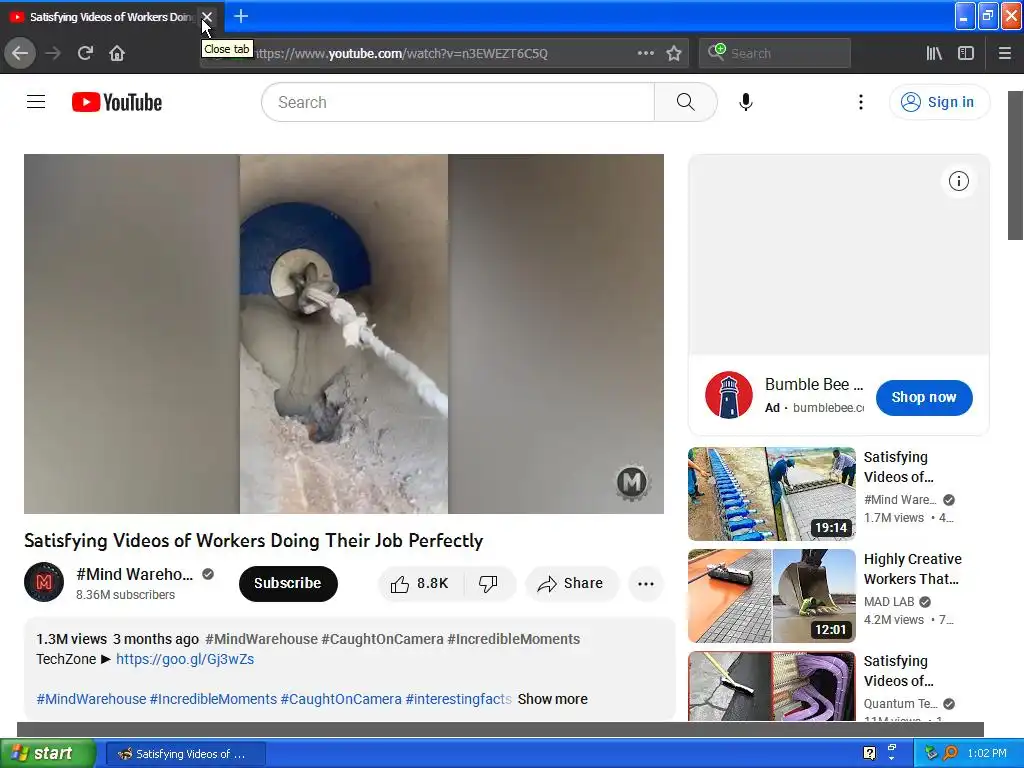Go back using the browser back arrow
The width and height of the screenshot is (1024, 768).
coord(20,53)
